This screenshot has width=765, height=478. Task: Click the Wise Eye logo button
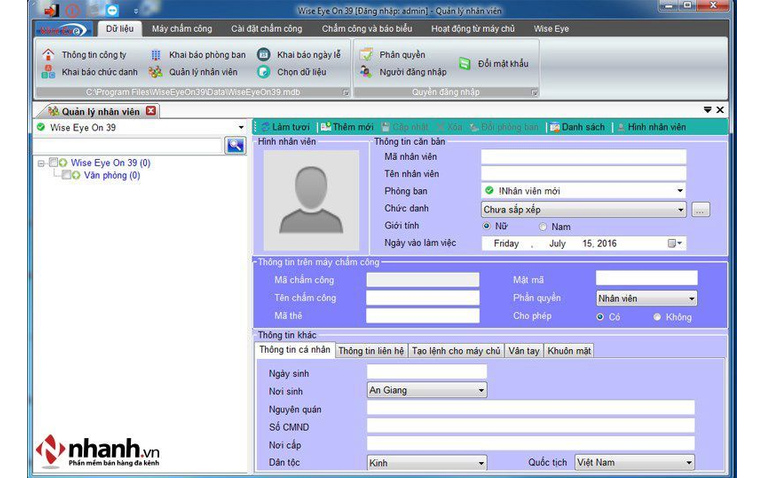pos(63,30)
